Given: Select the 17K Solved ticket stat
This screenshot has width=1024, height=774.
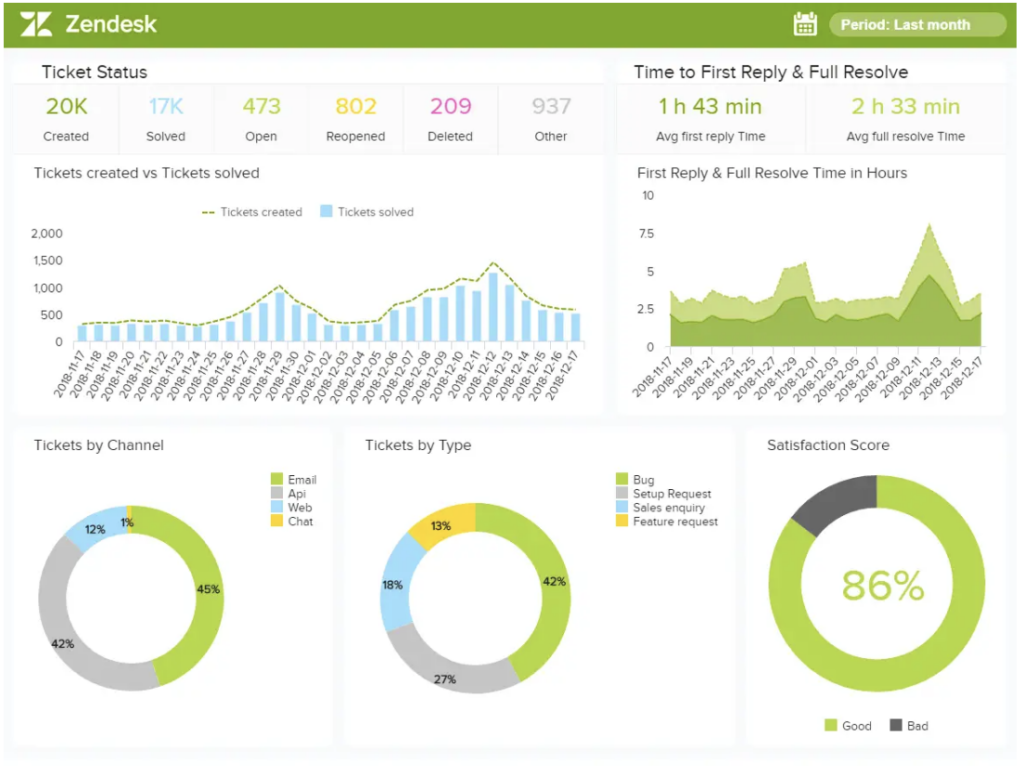Looking at the screenshot, I should (x=166, y=119).
